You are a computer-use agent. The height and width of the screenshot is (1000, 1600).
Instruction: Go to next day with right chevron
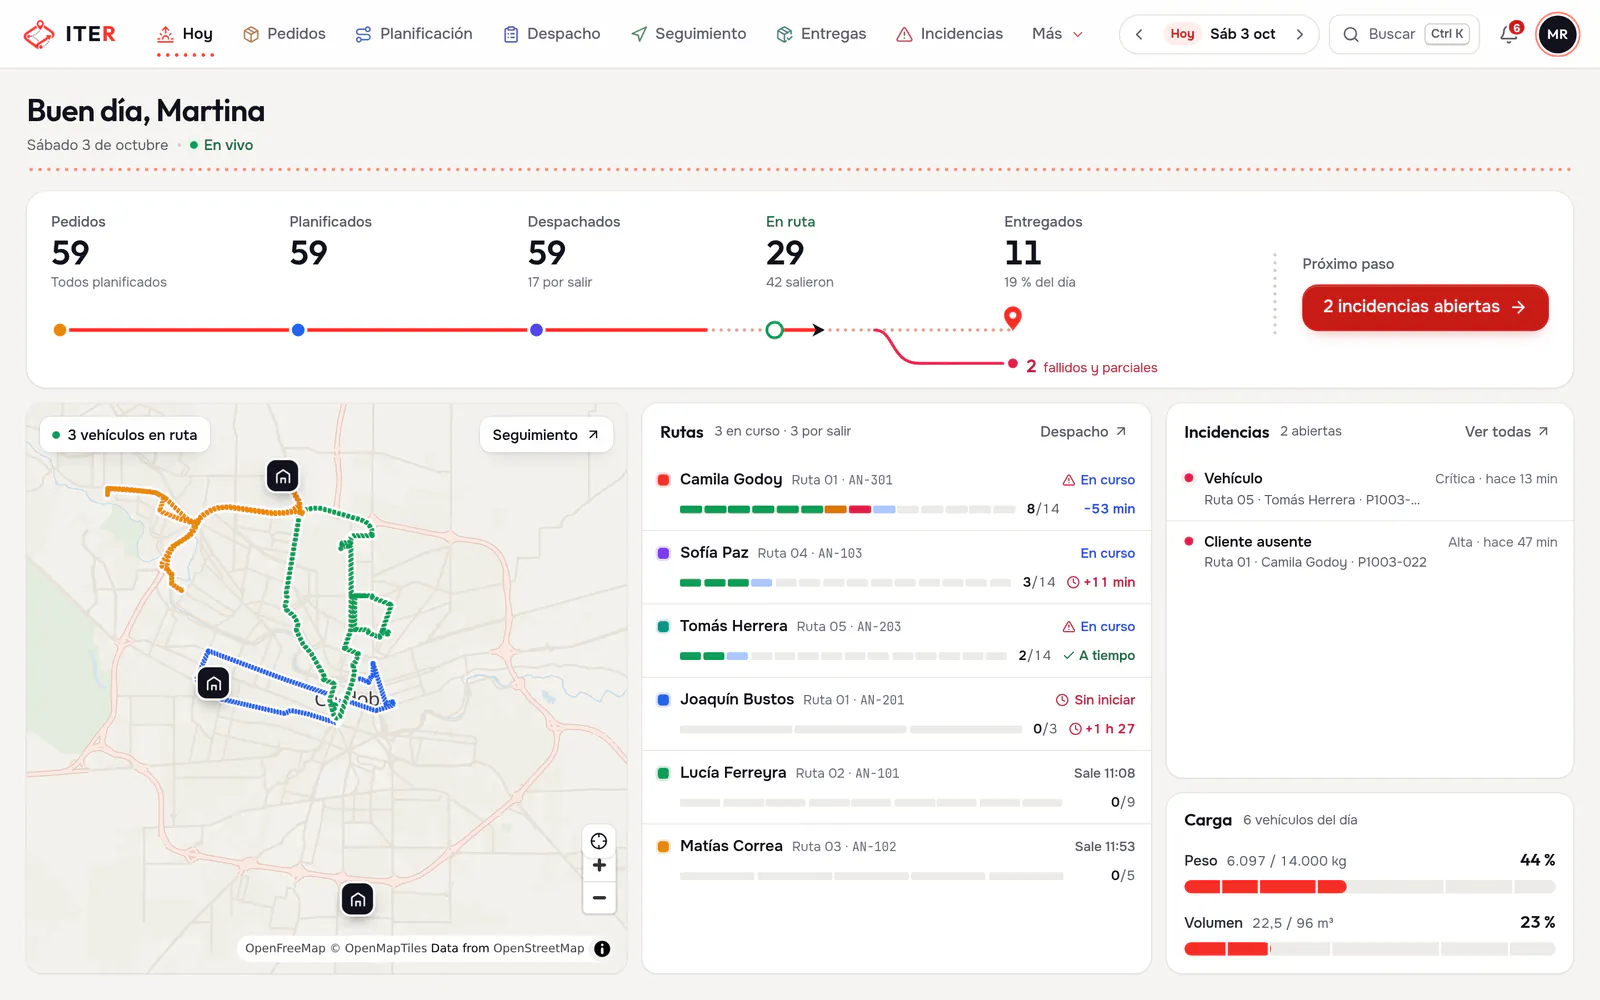point(1299,34)
